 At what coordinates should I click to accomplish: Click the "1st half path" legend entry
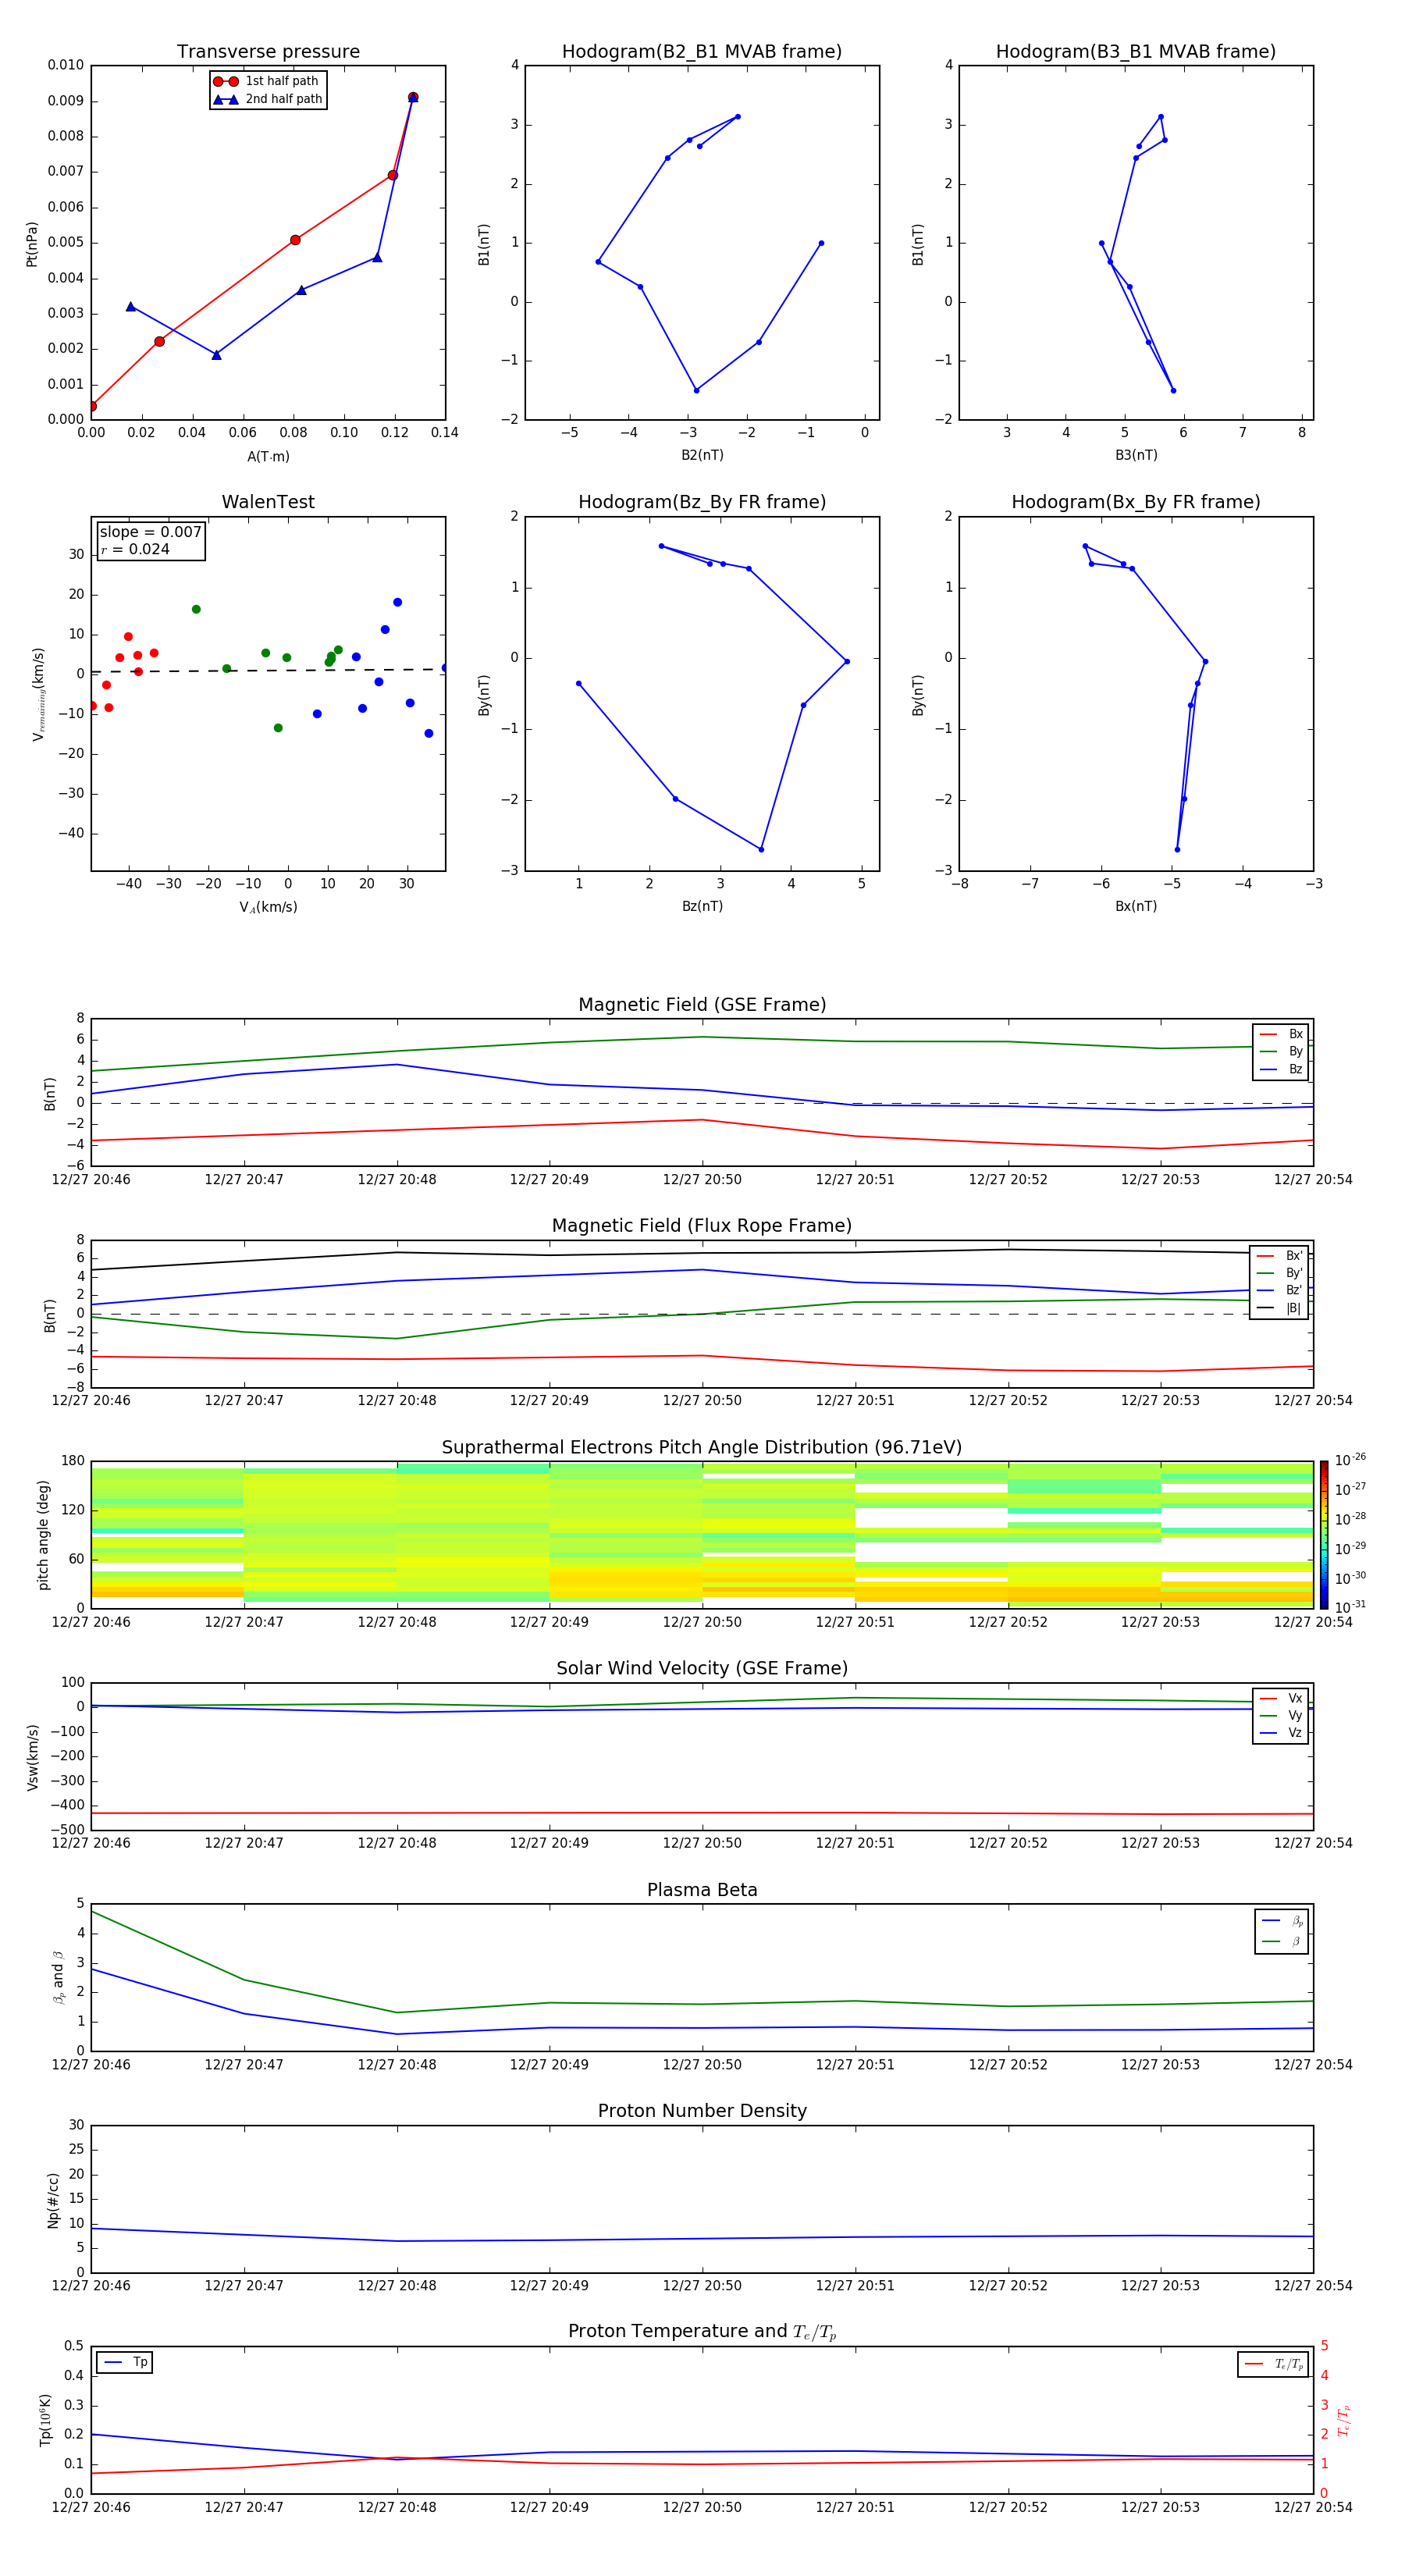click(x=268, y=81)
